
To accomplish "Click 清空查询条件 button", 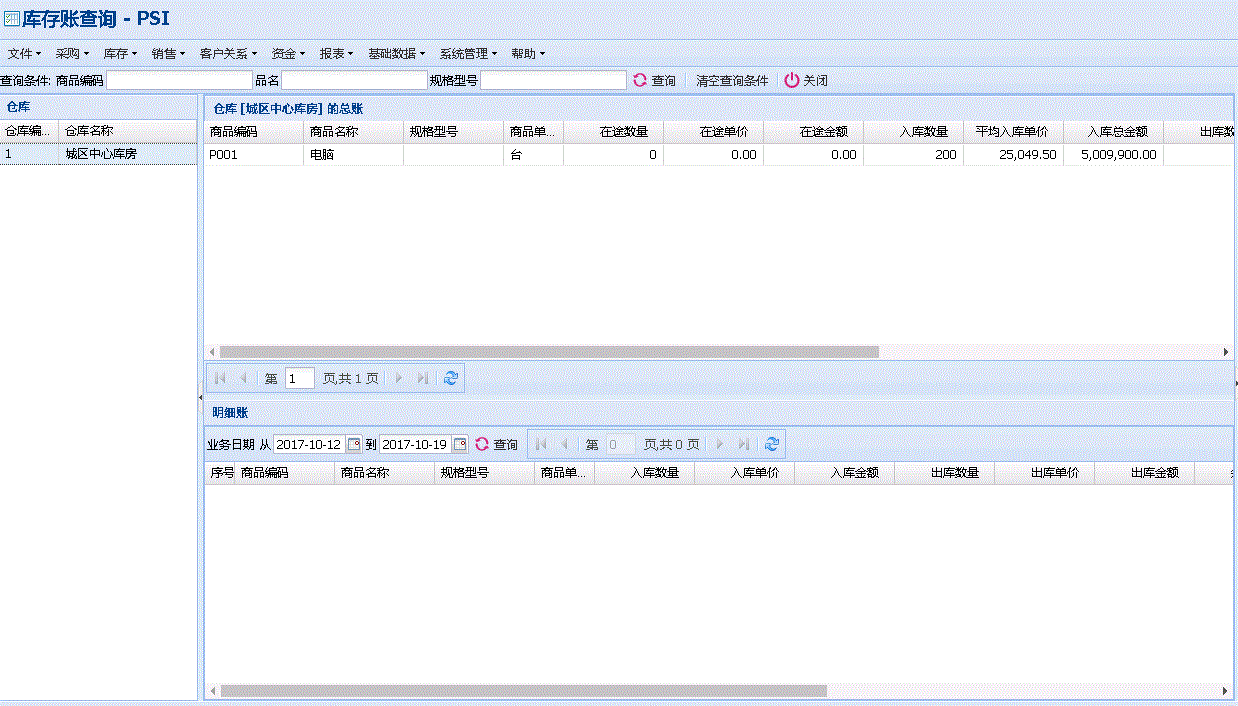I will (732, 80).
